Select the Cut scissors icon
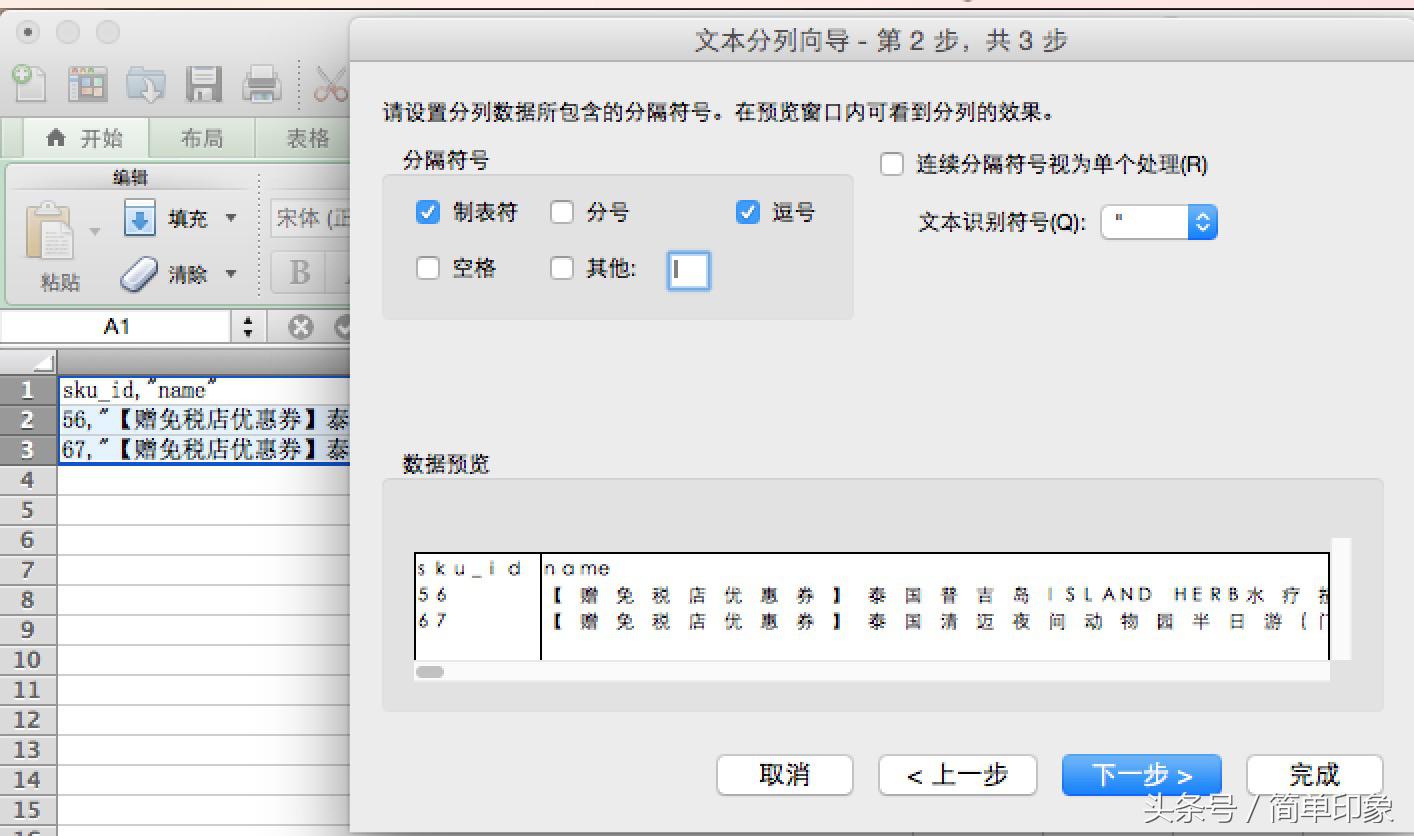Screen dimensions: 1414x836 pos(331,84)
